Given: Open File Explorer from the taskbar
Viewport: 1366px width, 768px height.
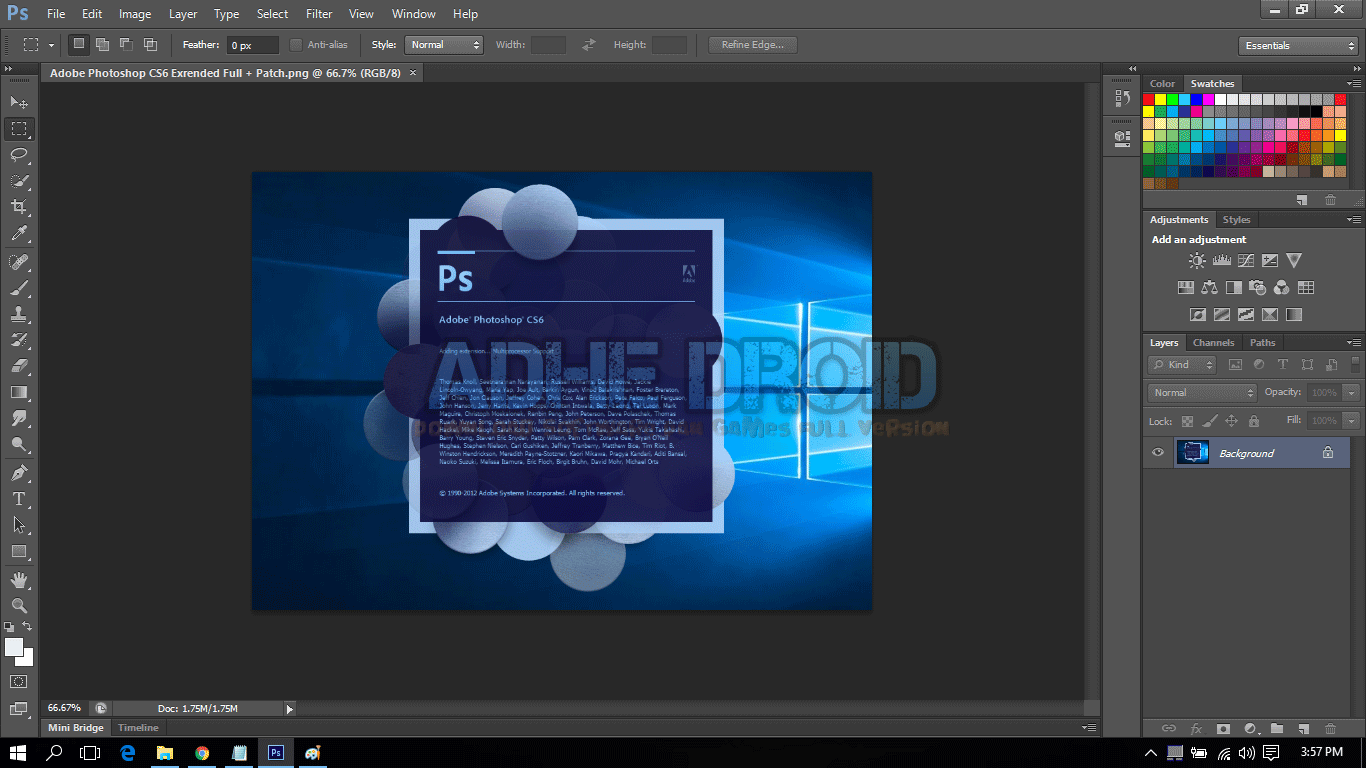Looking at the screenshot, I should click(x=165, y=752).
